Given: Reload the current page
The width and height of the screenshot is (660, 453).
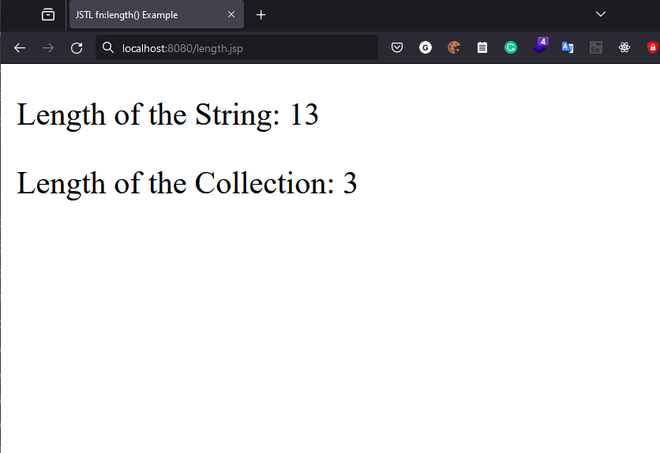Looking at the screenshot, I should (x=77, y=48).
